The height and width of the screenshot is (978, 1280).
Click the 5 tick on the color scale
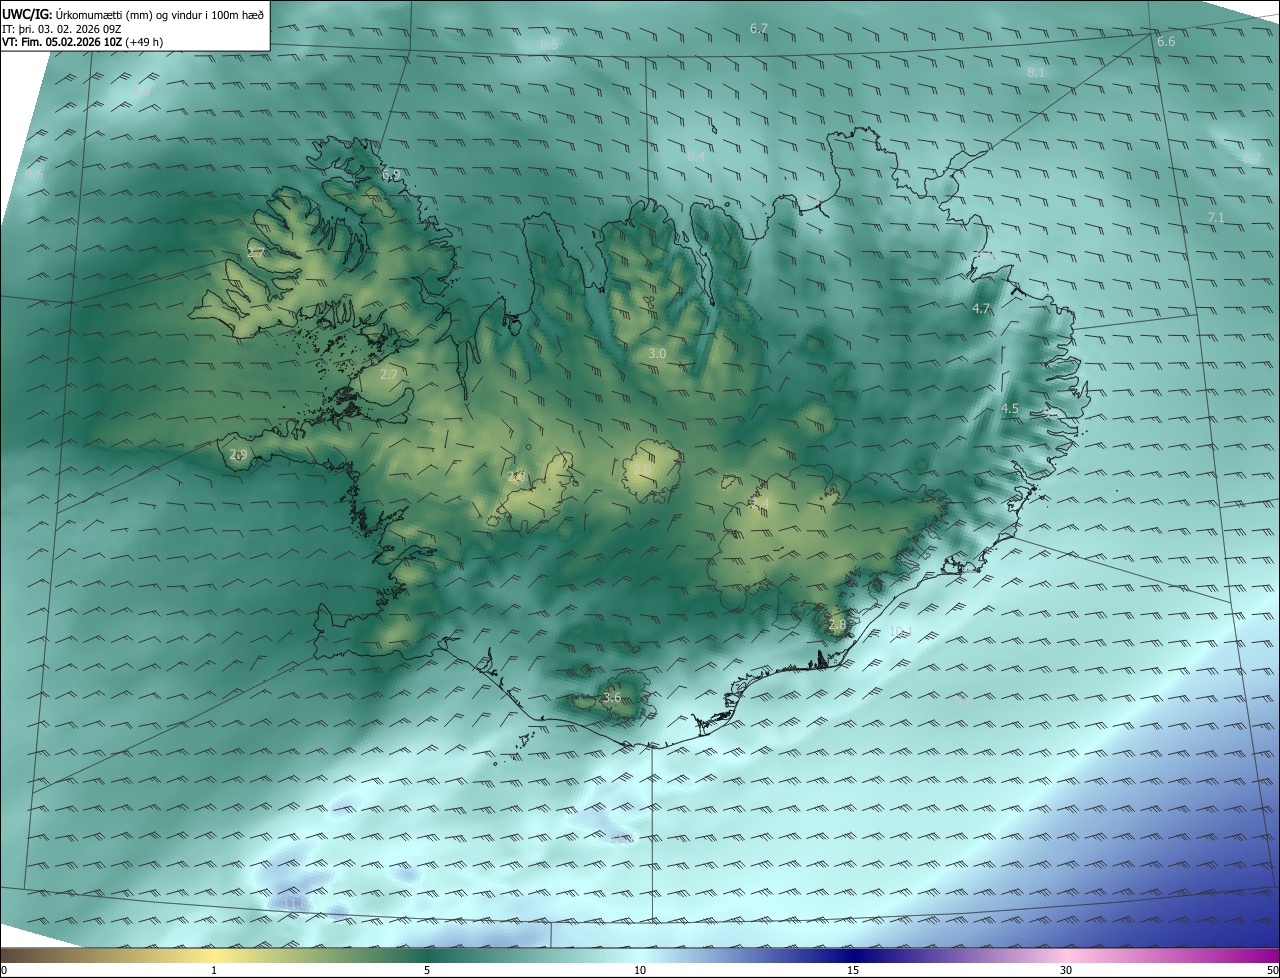click(x=427, y=970)
